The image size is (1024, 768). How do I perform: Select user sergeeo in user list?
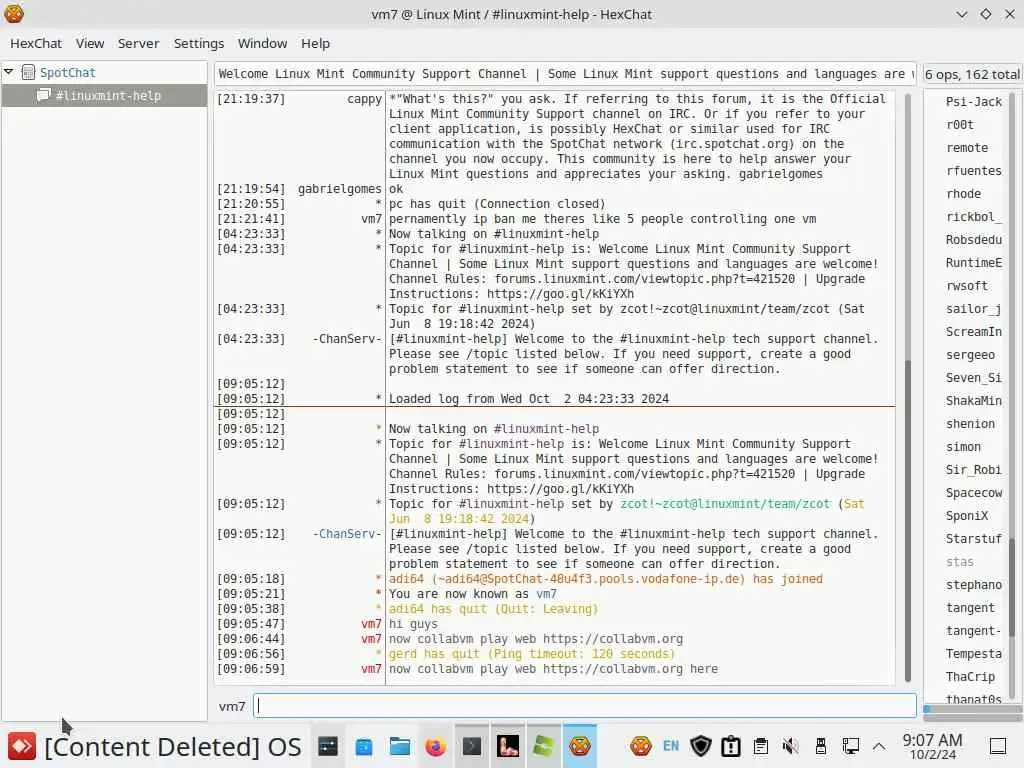pyautogui.click(x=970, y=355)
